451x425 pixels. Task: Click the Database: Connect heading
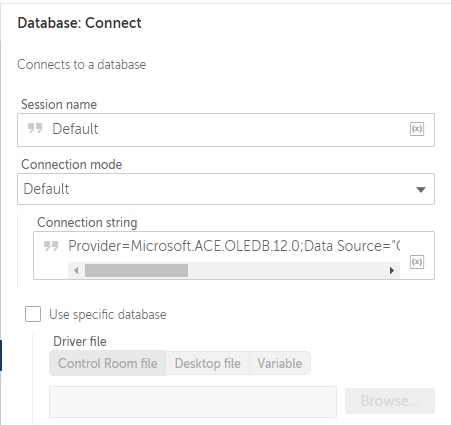tap(79, 23)
